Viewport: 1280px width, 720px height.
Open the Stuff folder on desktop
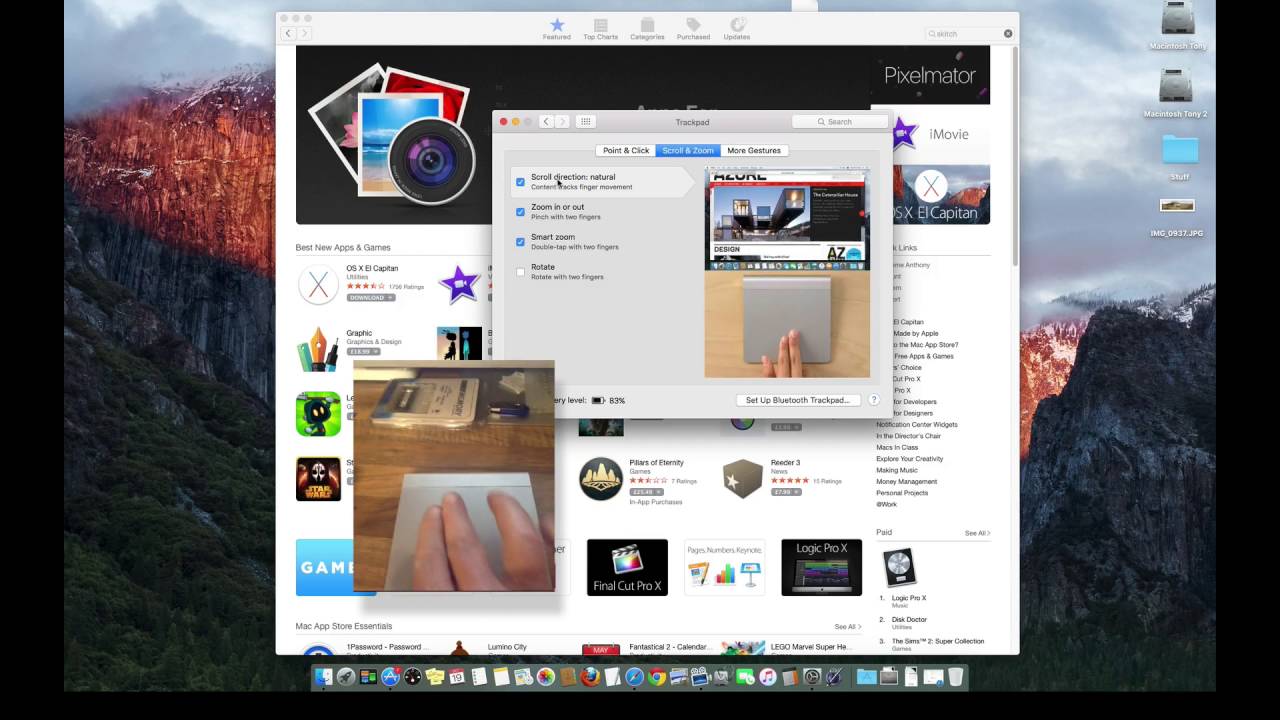(1180, 157)
